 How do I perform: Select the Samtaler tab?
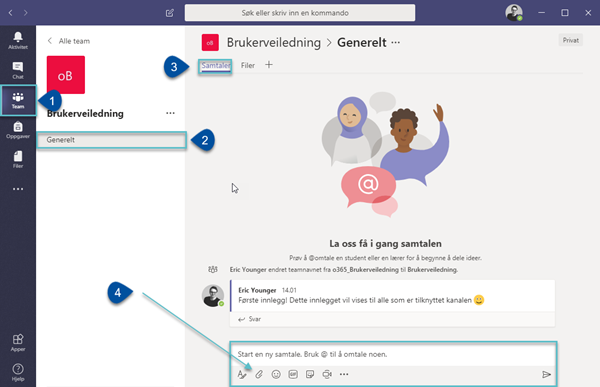pos(216,65)
